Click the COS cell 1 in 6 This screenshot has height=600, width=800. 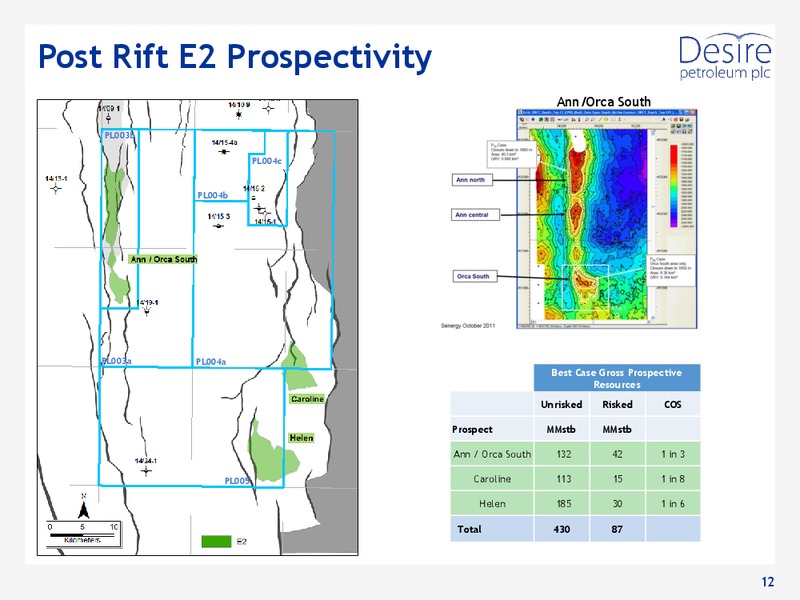point(672,504)
